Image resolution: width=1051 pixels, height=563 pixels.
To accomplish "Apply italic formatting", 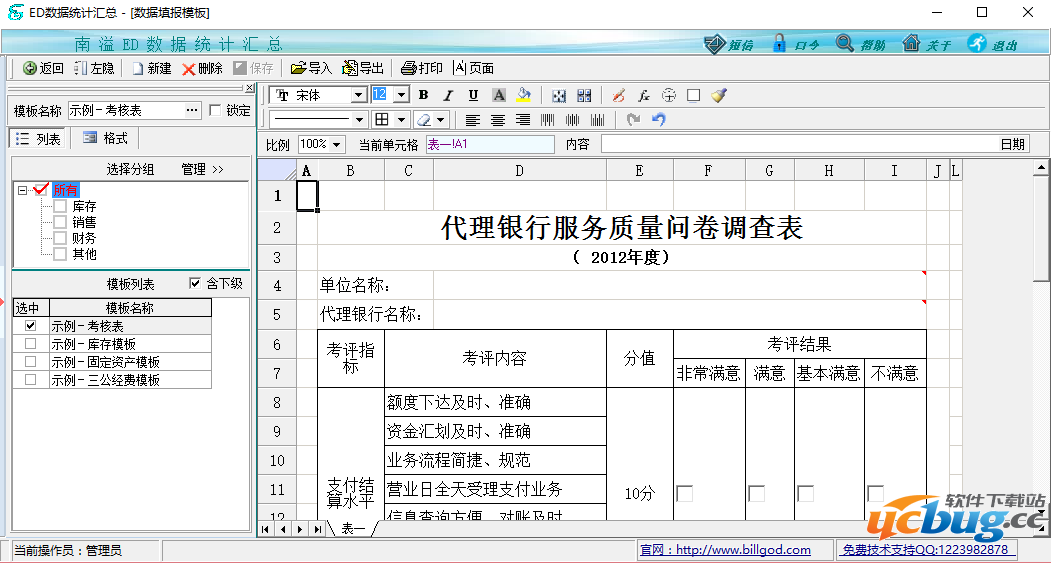I will 448,95.
